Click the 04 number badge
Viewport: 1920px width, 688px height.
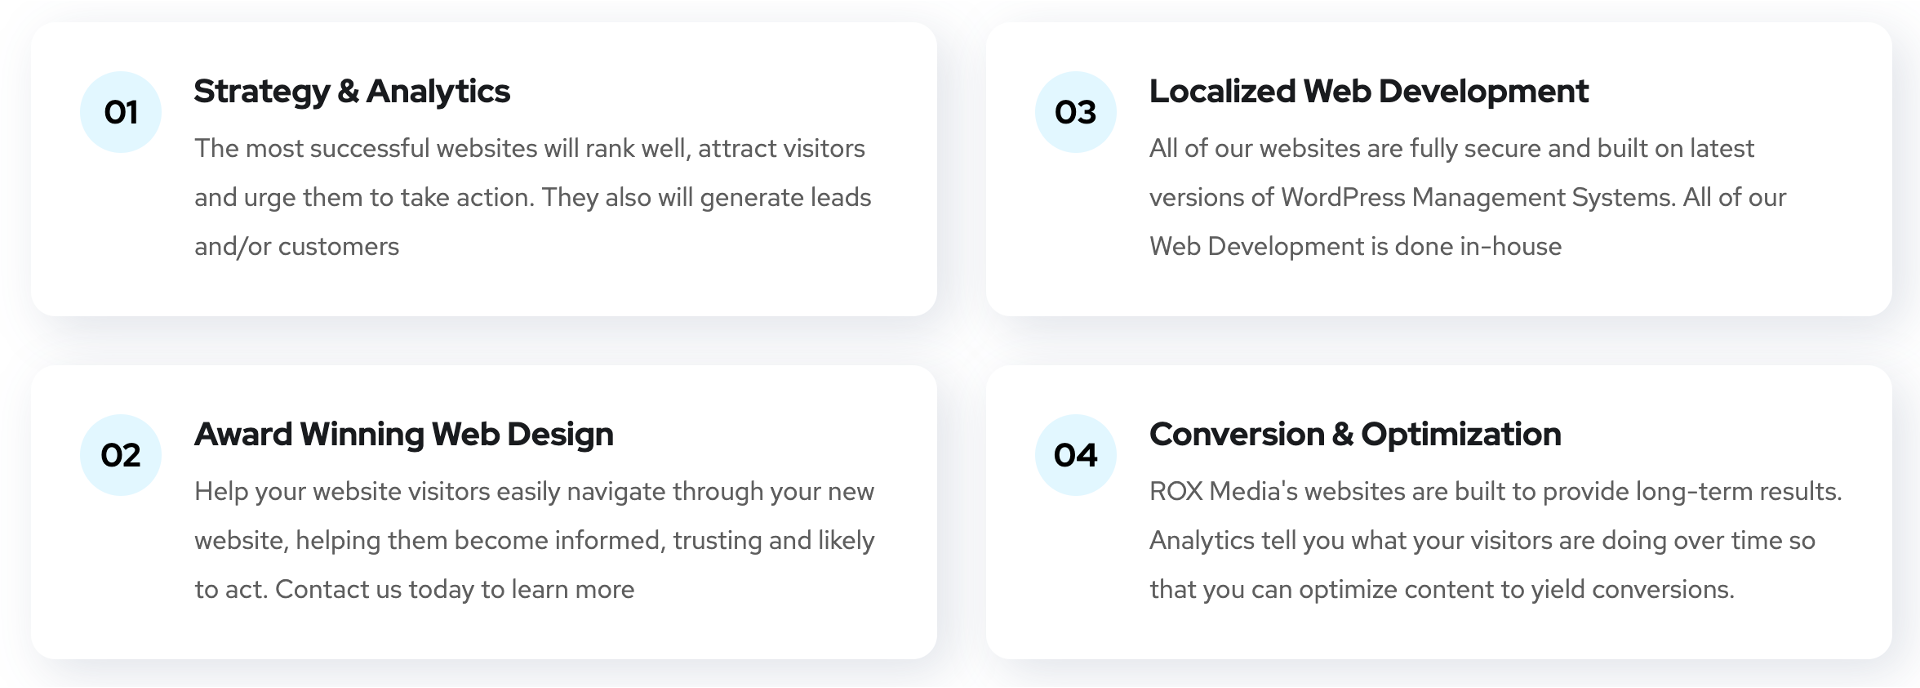[1076, 455]
